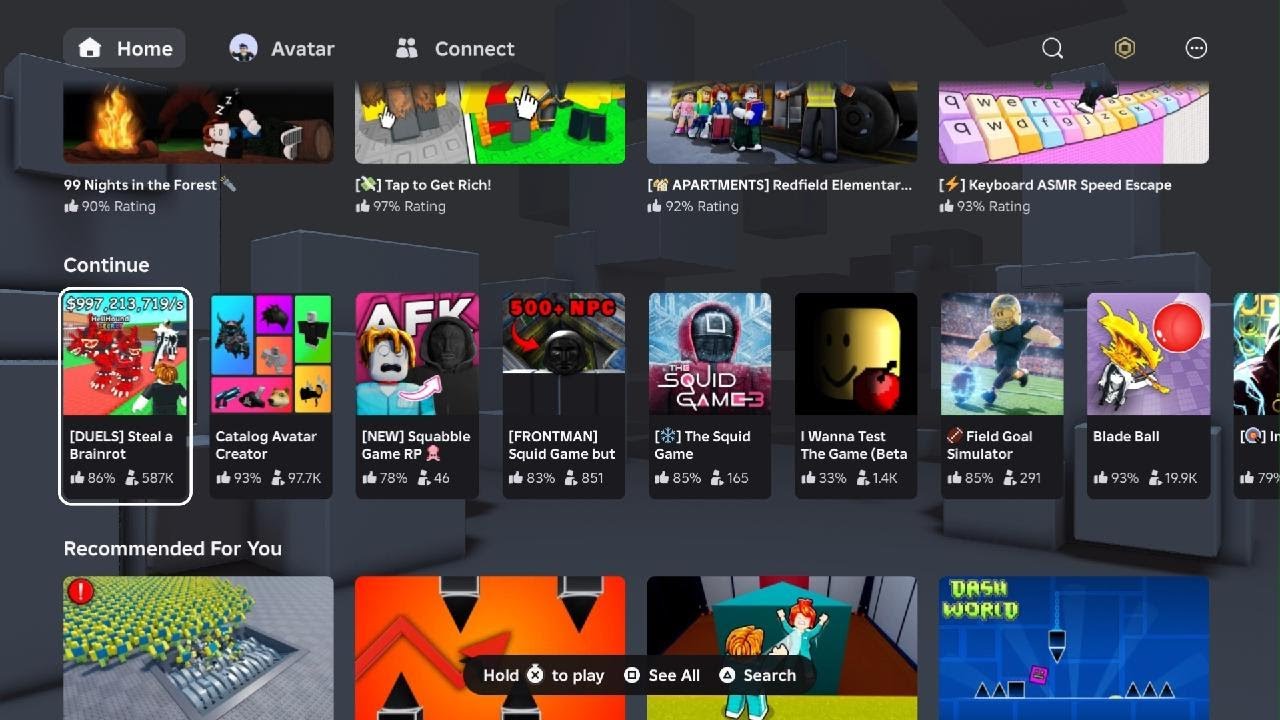Viewport: 1280px width, 720px height.
Task: Click thumbs-up icon on Field Goal Simulator
Action: [x=954, y=478]
